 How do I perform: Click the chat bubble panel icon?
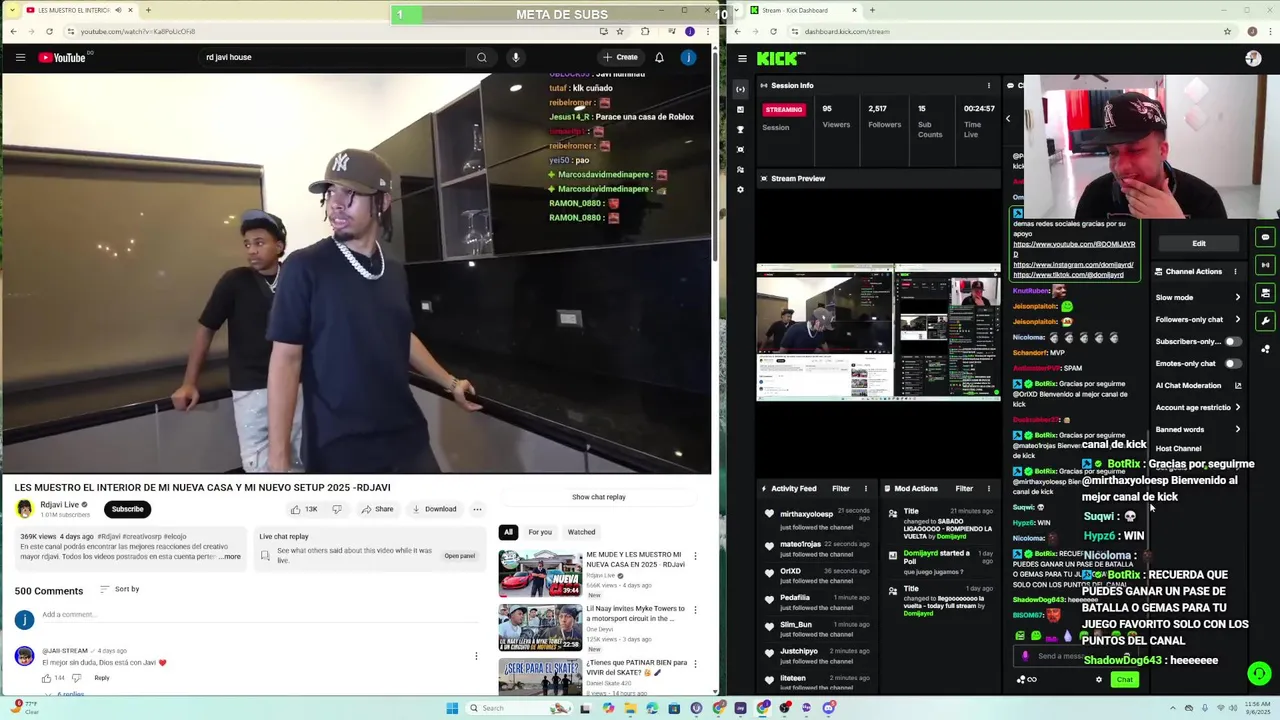click(x=1265, y=237)
